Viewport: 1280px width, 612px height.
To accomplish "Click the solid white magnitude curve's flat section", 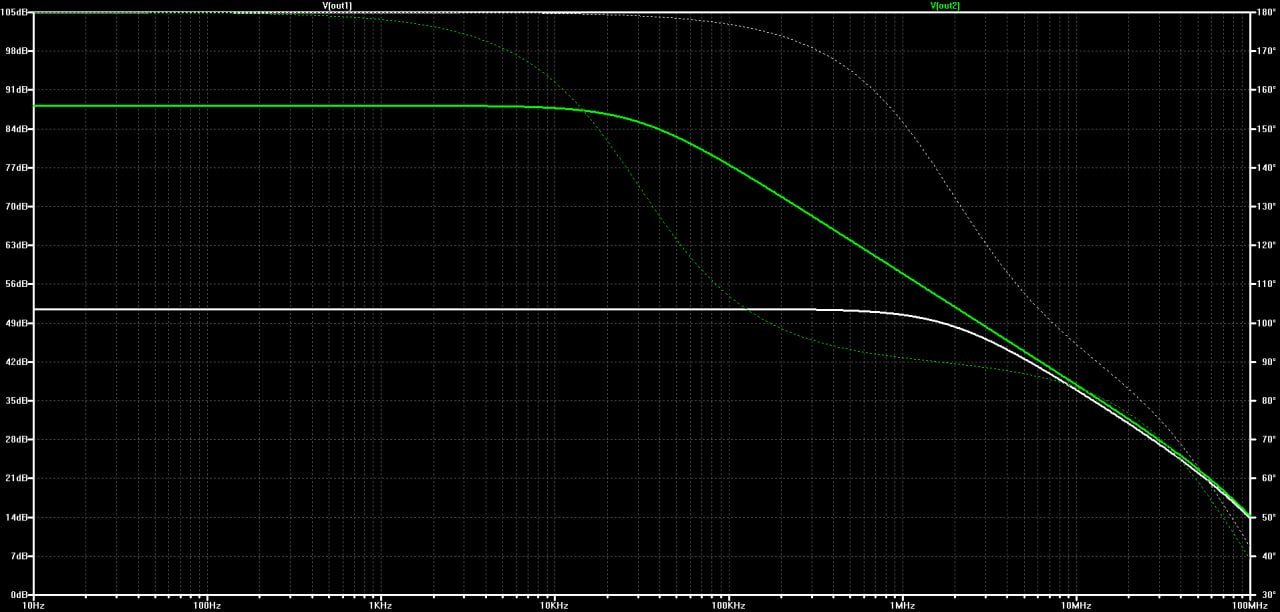I will [x=400, y=309].
